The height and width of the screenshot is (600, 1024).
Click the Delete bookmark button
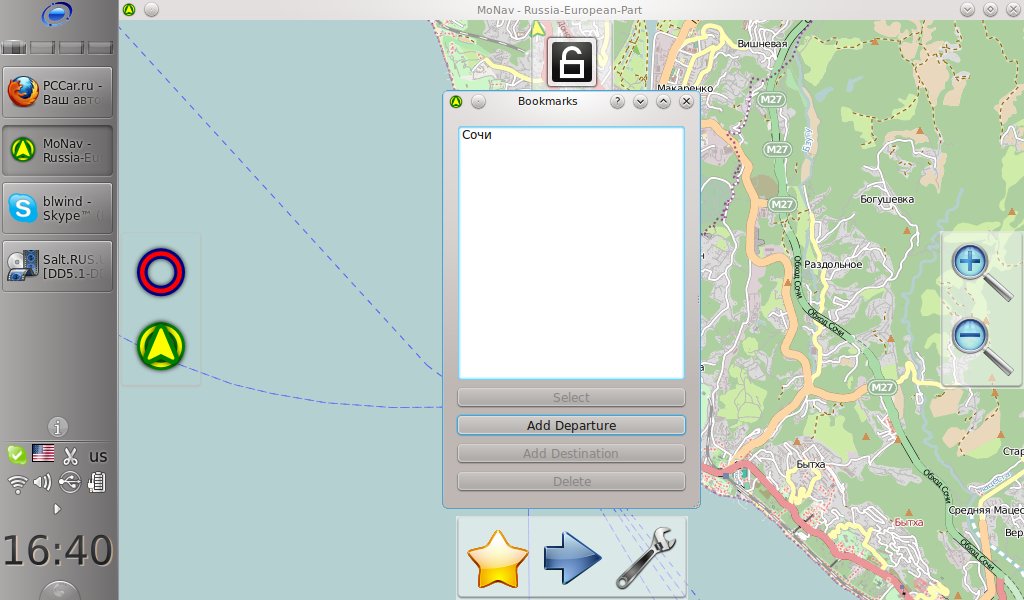tap(571, 481)
